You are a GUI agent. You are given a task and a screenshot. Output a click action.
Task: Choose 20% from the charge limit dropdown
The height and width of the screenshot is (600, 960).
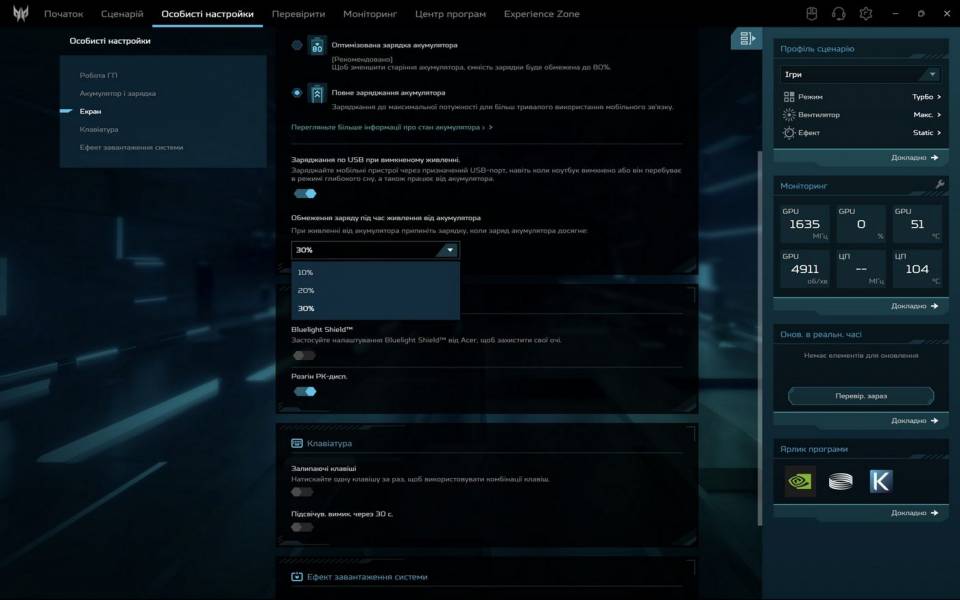306,290
